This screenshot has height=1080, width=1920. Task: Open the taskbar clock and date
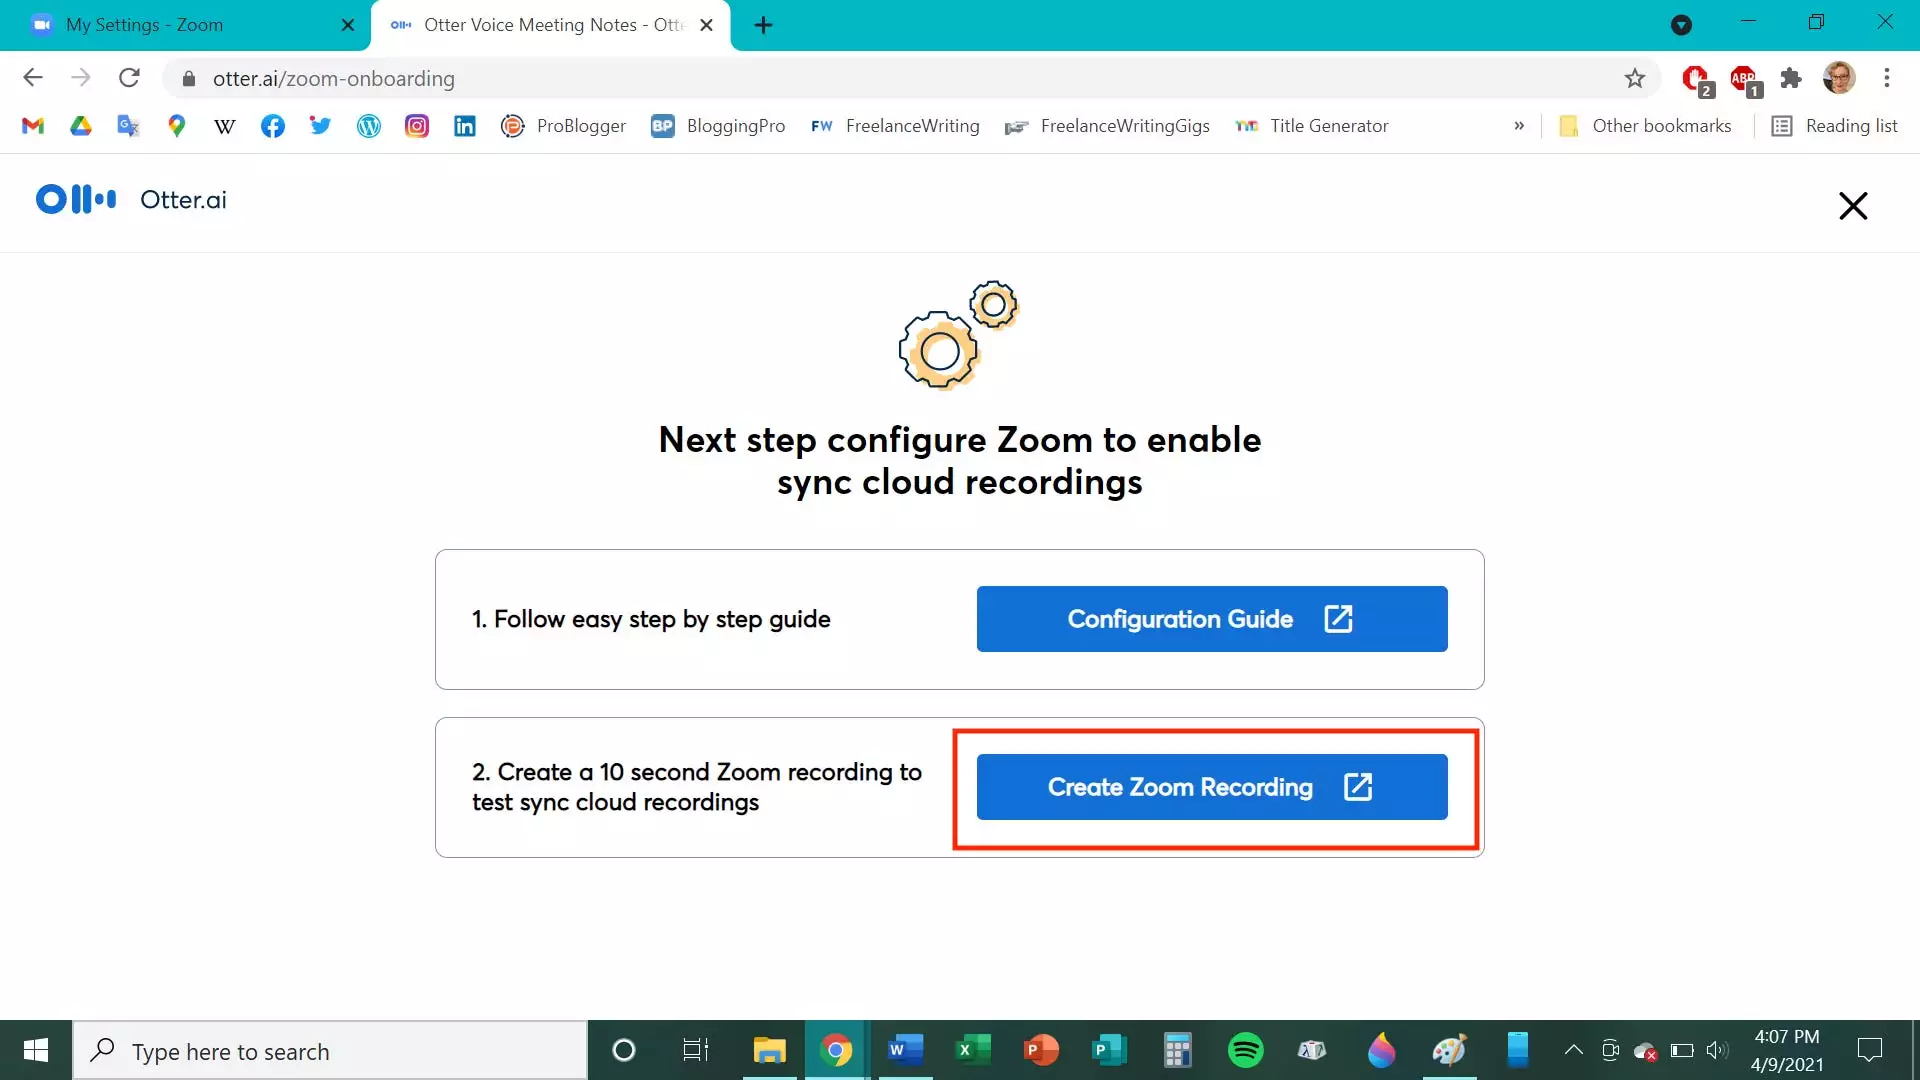coord(1787,1050)
